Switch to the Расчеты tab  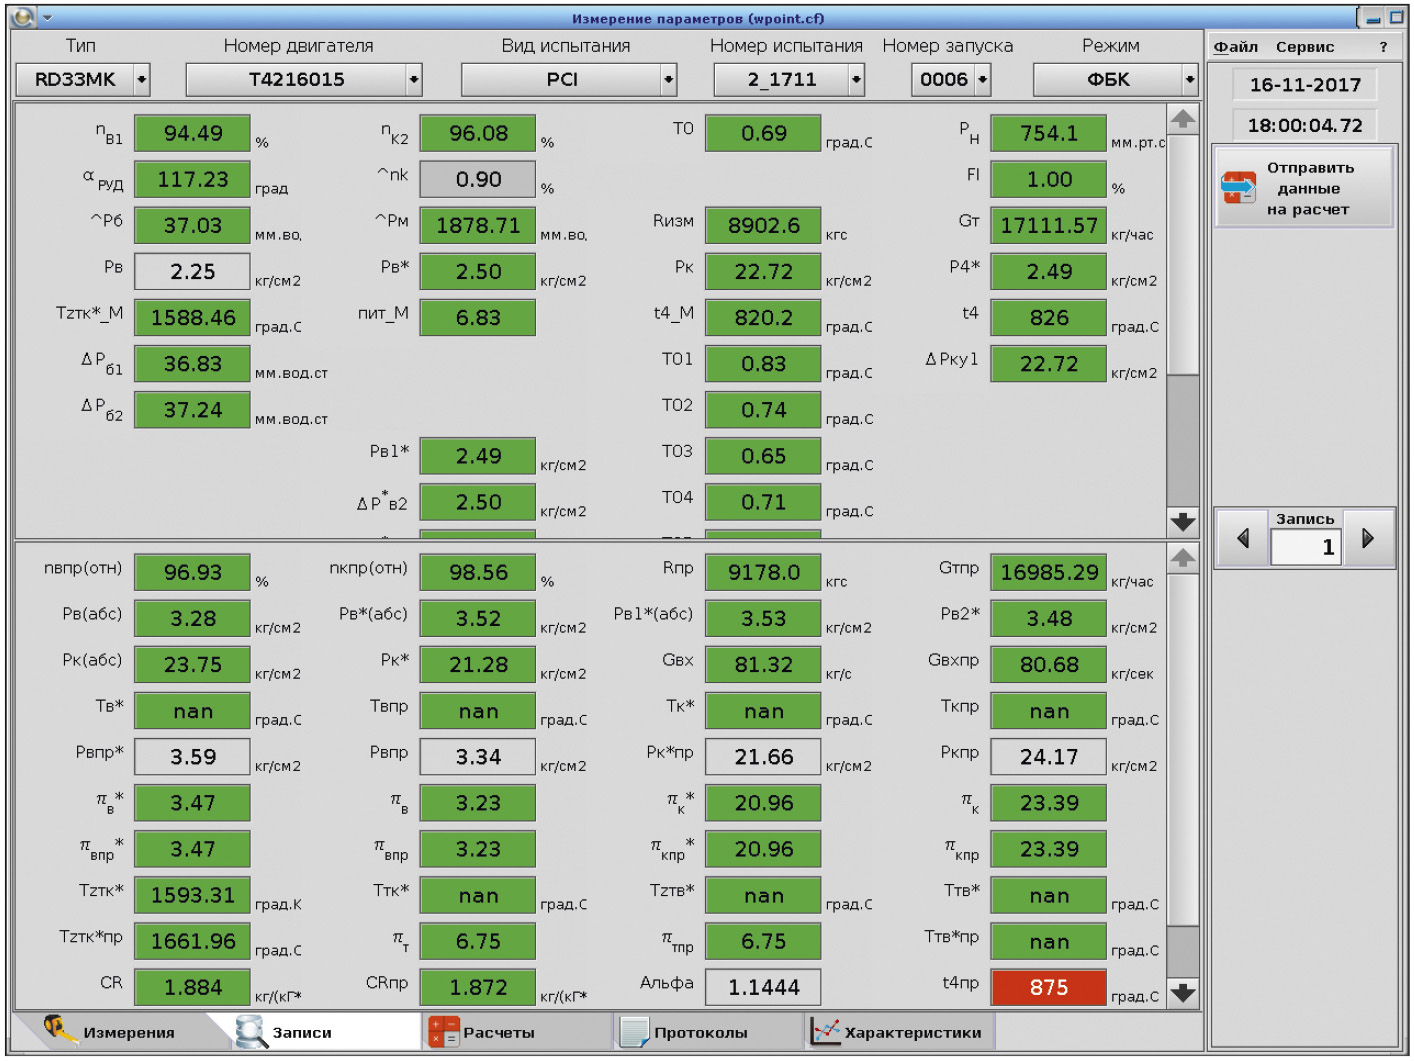(517, 1032)
